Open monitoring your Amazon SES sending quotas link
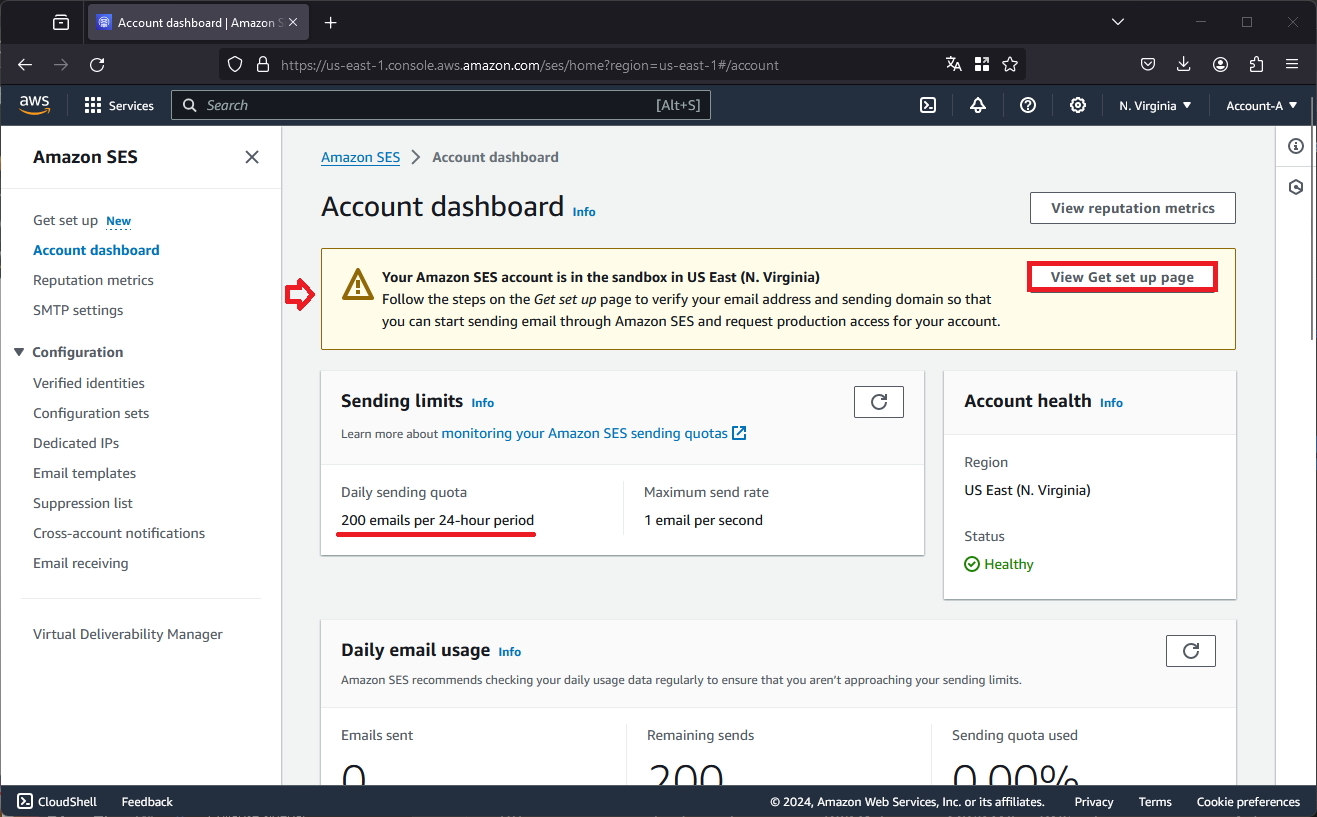This screenshot has height=817, width=1317. pos(594,433)
